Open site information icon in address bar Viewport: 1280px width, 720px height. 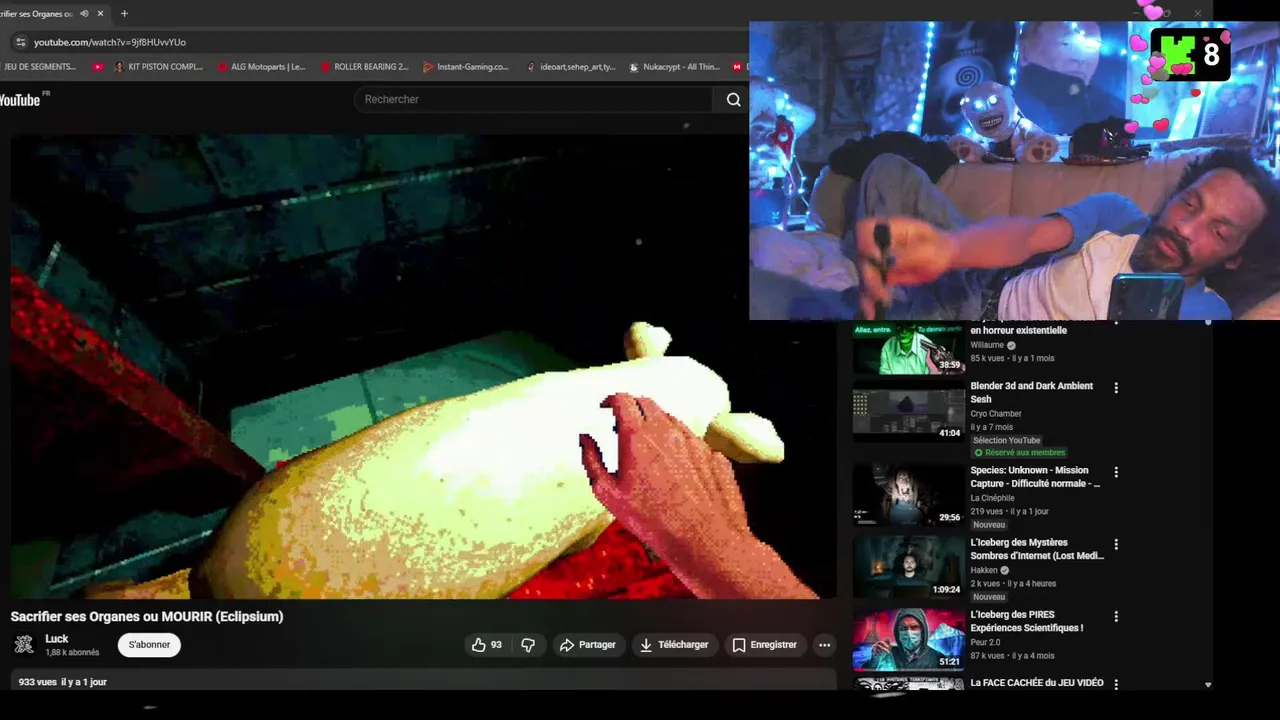20,42
